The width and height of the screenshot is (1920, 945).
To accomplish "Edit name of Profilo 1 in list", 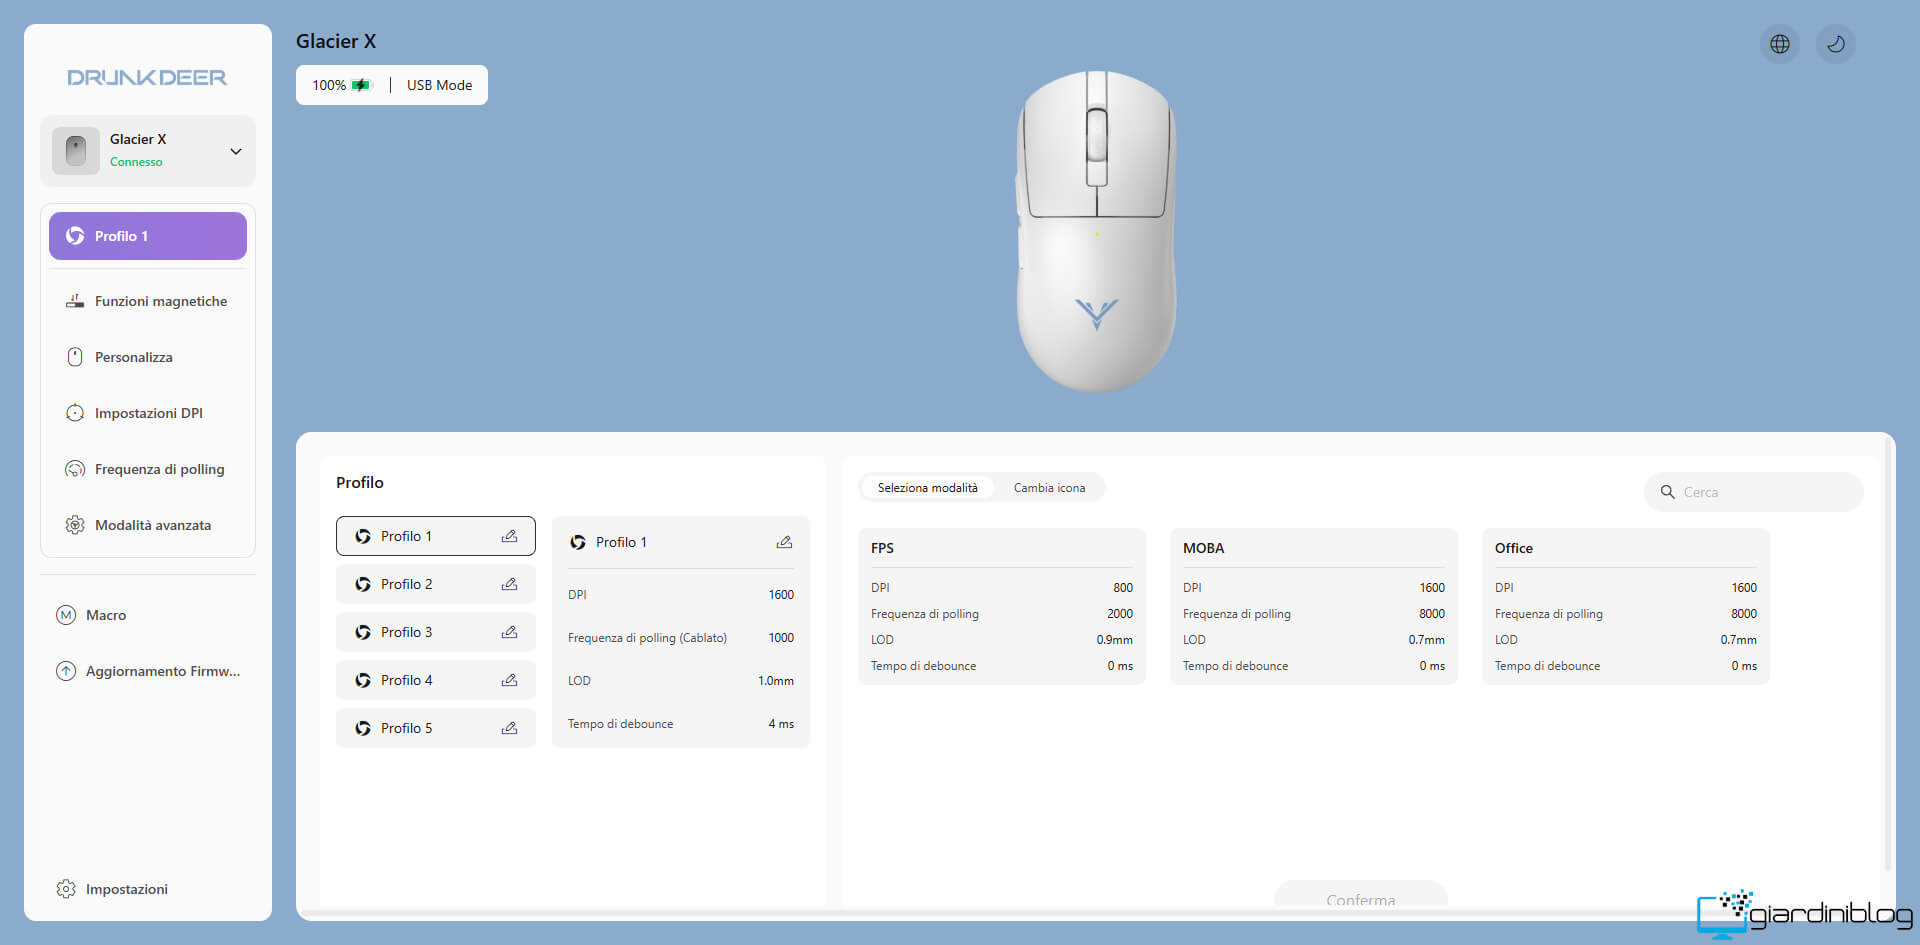I will (x=509, y=536).
